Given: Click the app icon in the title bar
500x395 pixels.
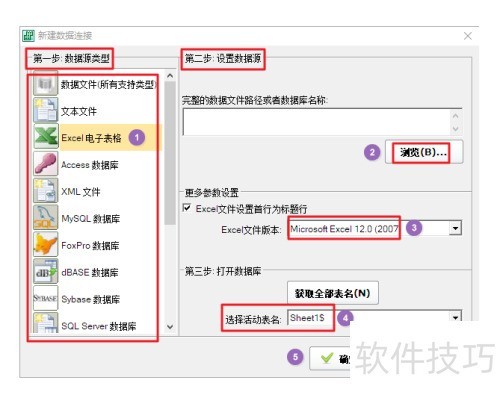Looking at the screenshot, I should (x=28, y=35).
